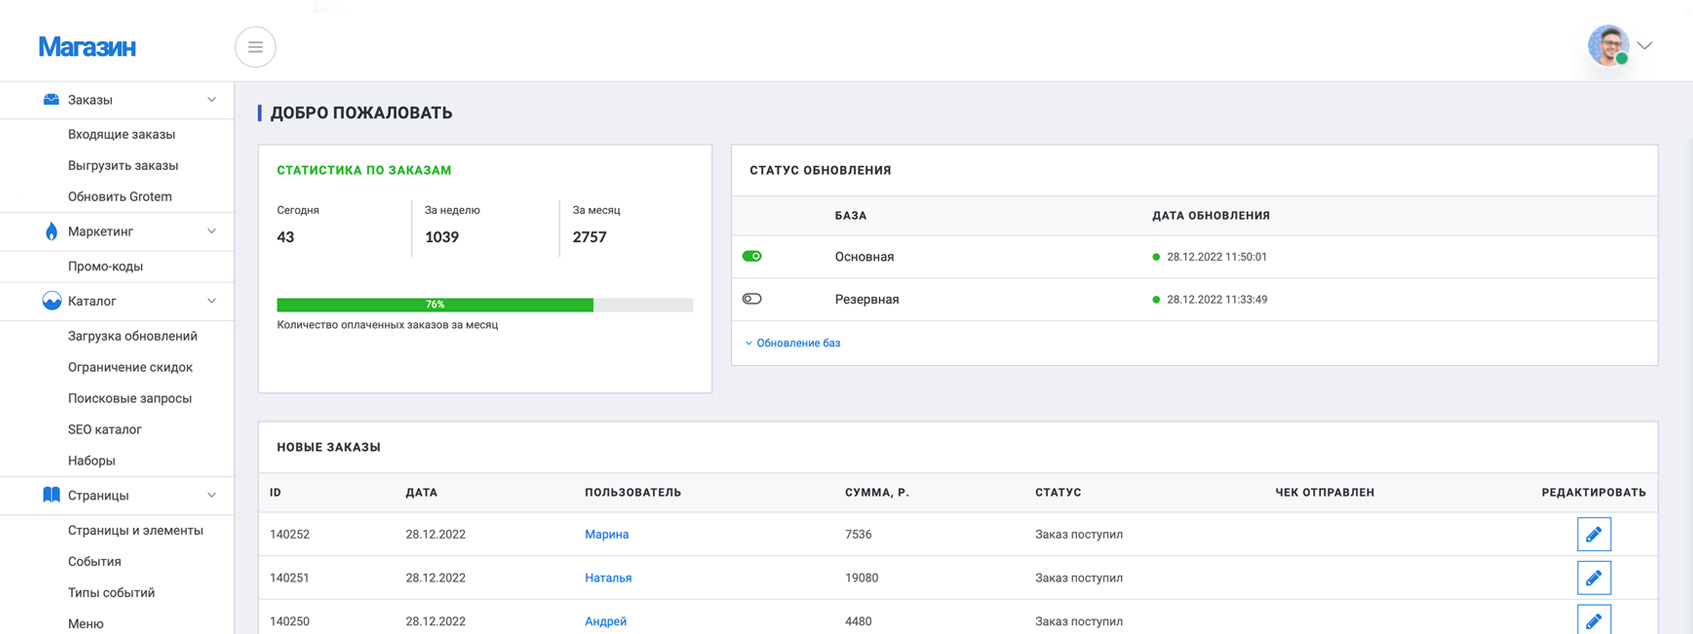
Task: Collapse the Каталог section chevron
Action: pos(211,301)
